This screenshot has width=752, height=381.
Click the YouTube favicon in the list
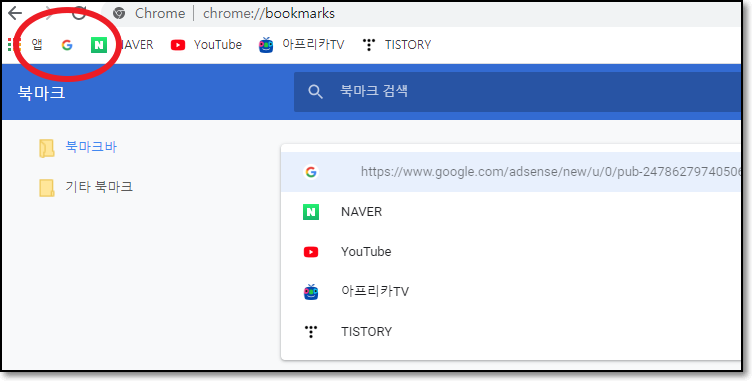click(311, 252)
